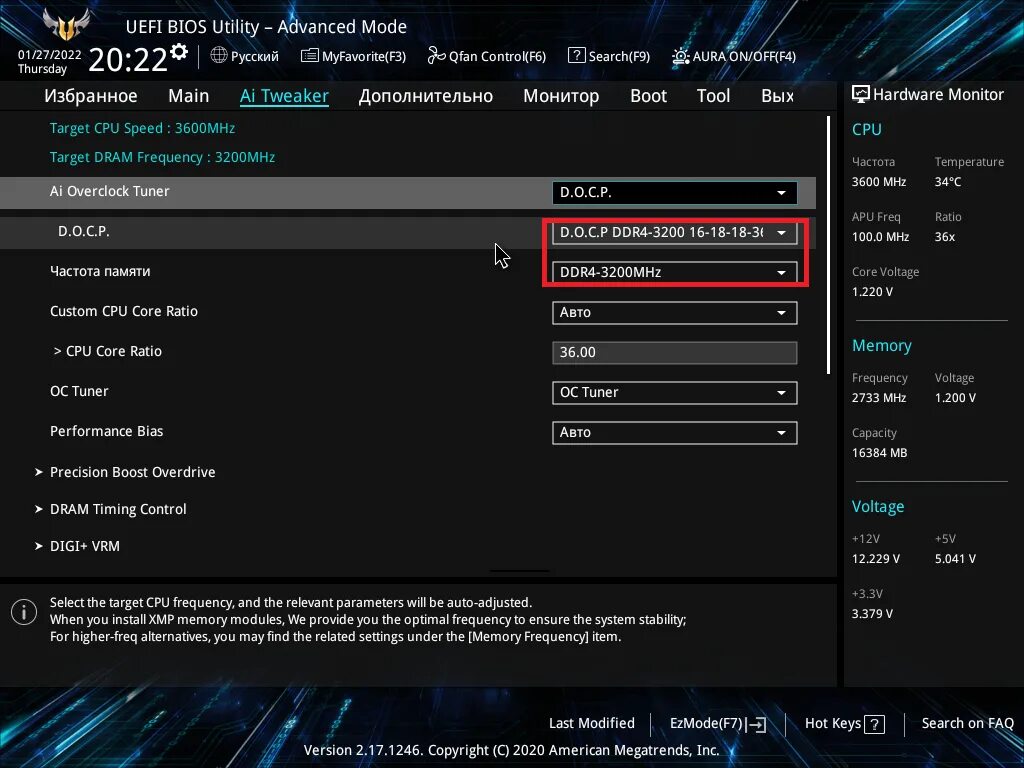
Task: Click the Core Voltage 1.220 V value
Action: [872, 292]
